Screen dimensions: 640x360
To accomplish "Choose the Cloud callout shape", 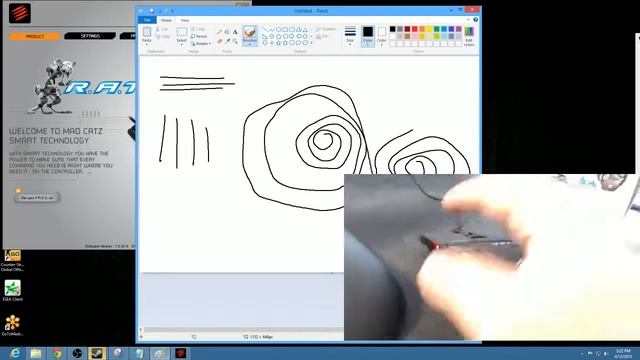I will (x=305, y=43).
